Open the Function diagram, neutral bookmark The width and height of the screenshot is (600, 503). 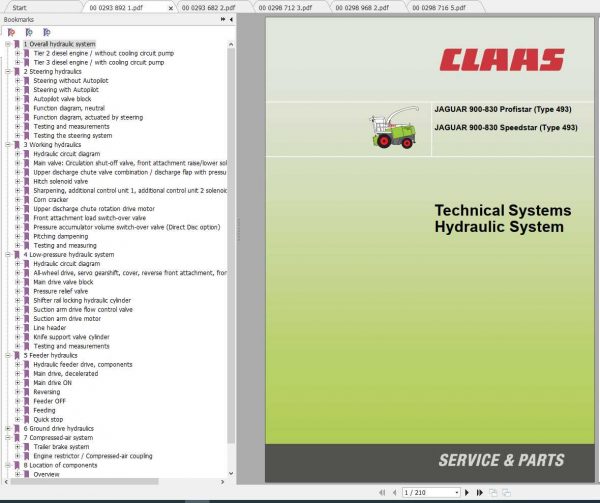[x=69, y=108]
